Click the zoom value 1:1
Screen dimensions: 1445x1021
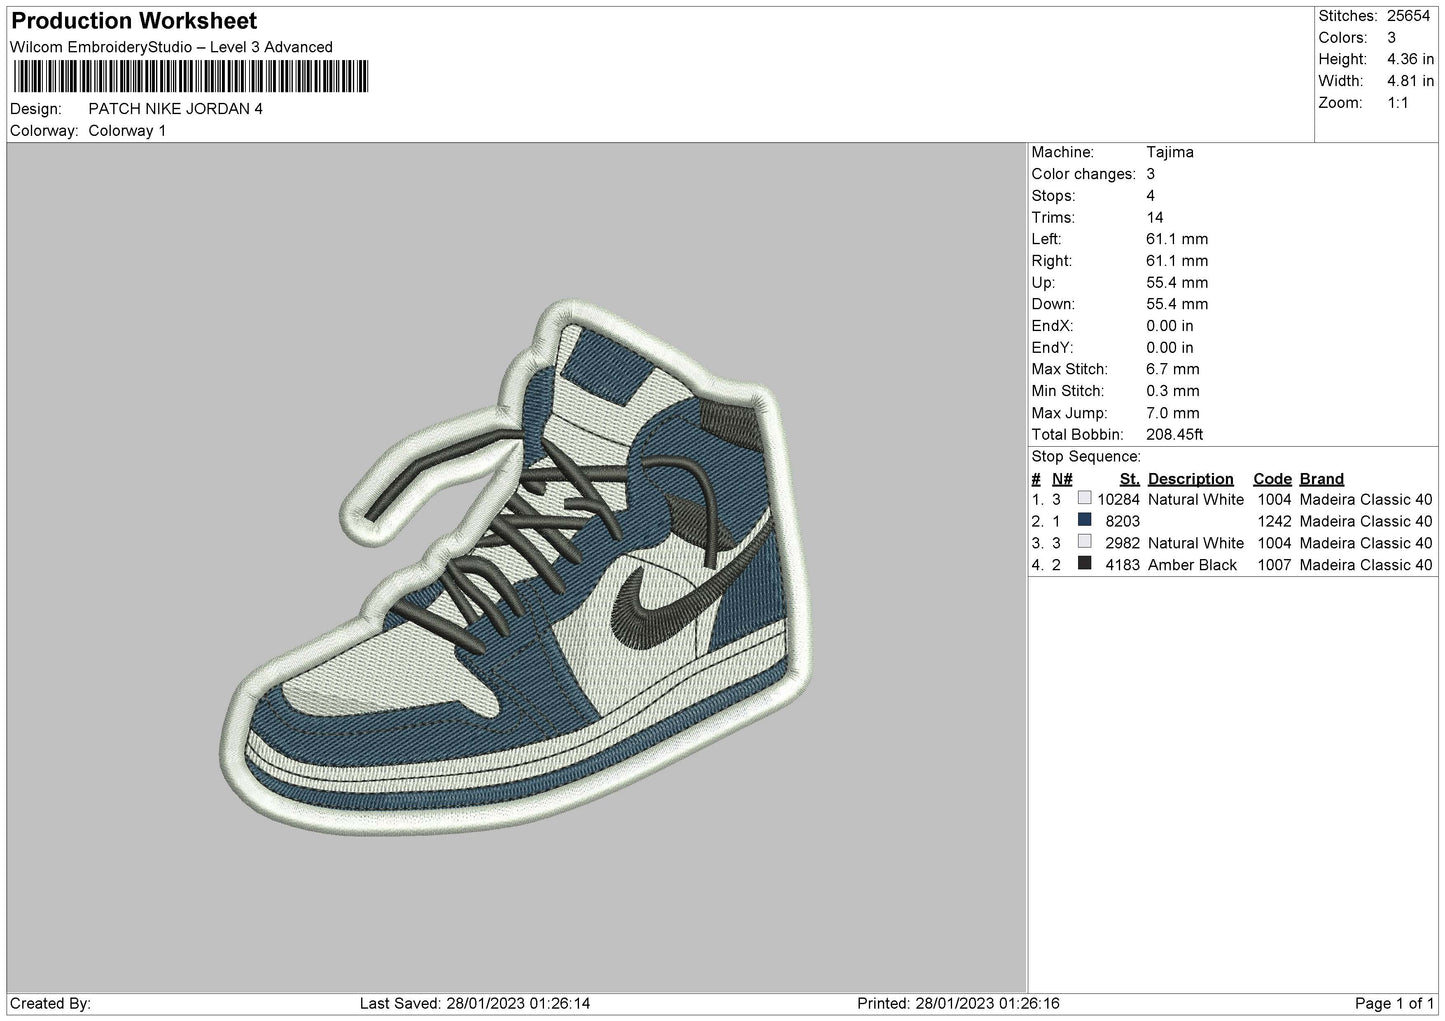point(1398,103)
